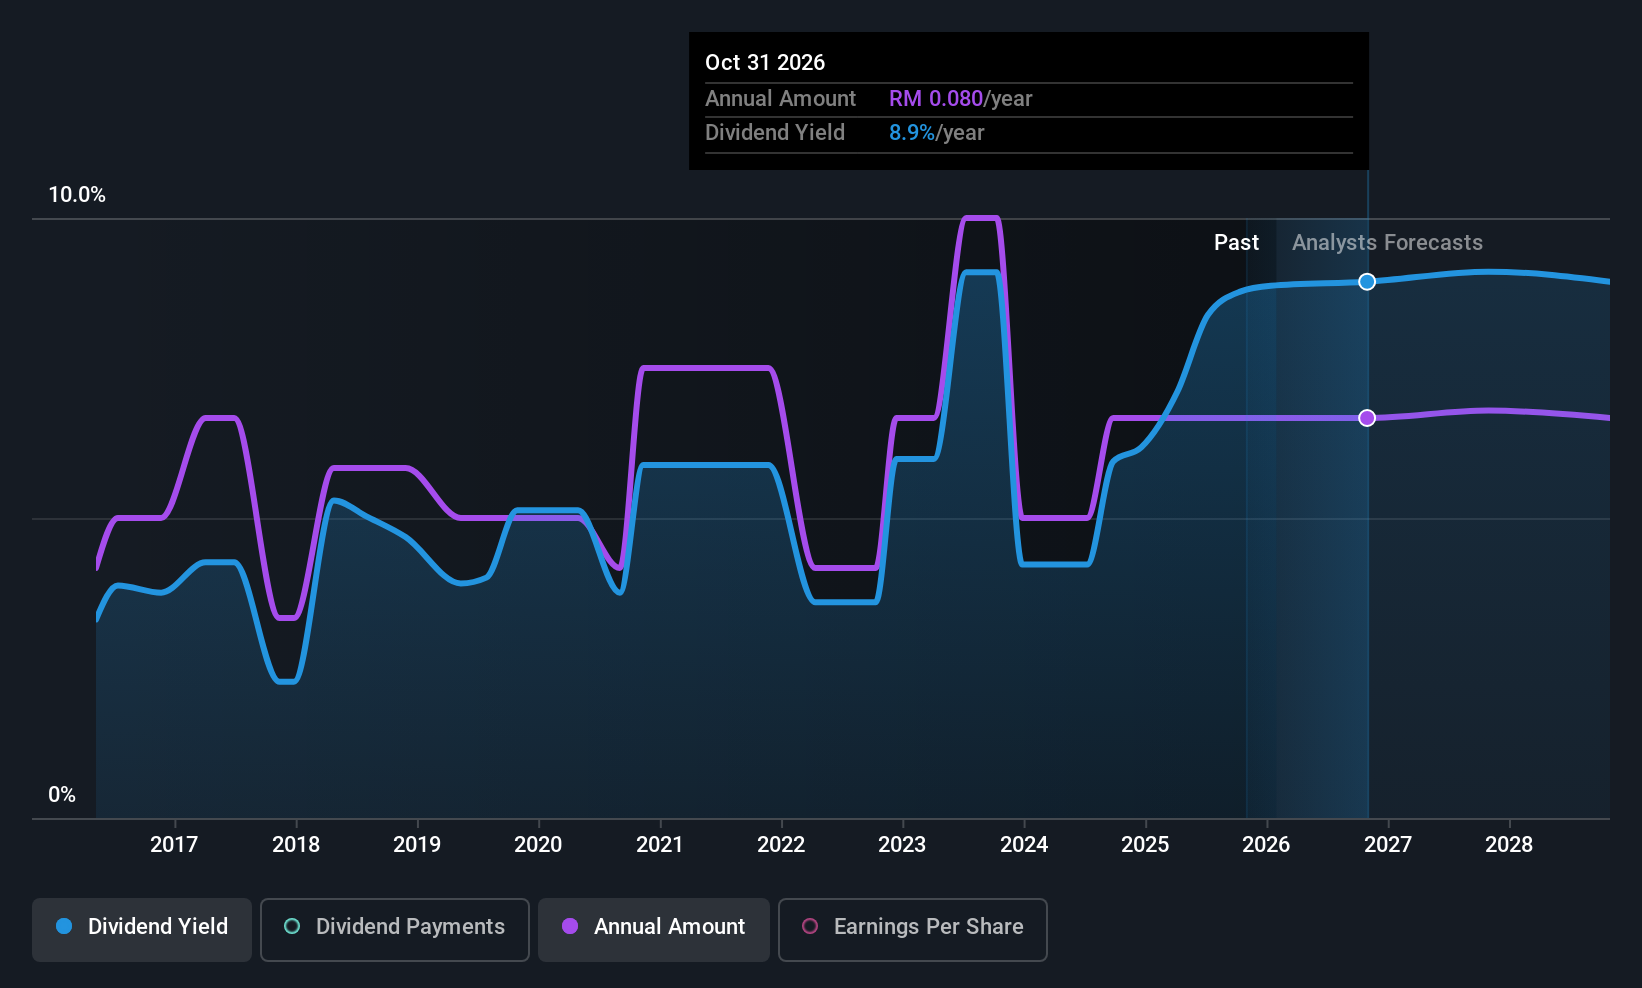1642x988 pixels.
Task: Toggle the Earnings Per Share series
Action: [913, 929]
